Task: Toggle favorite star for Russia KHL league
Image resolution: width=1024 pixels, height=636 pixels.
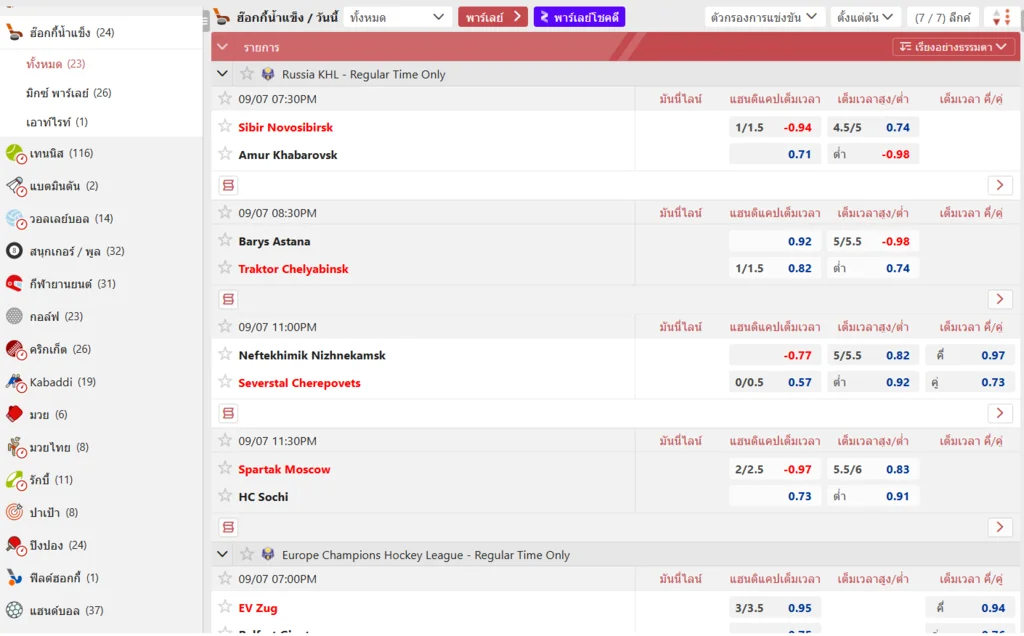Action: (247, 74)
